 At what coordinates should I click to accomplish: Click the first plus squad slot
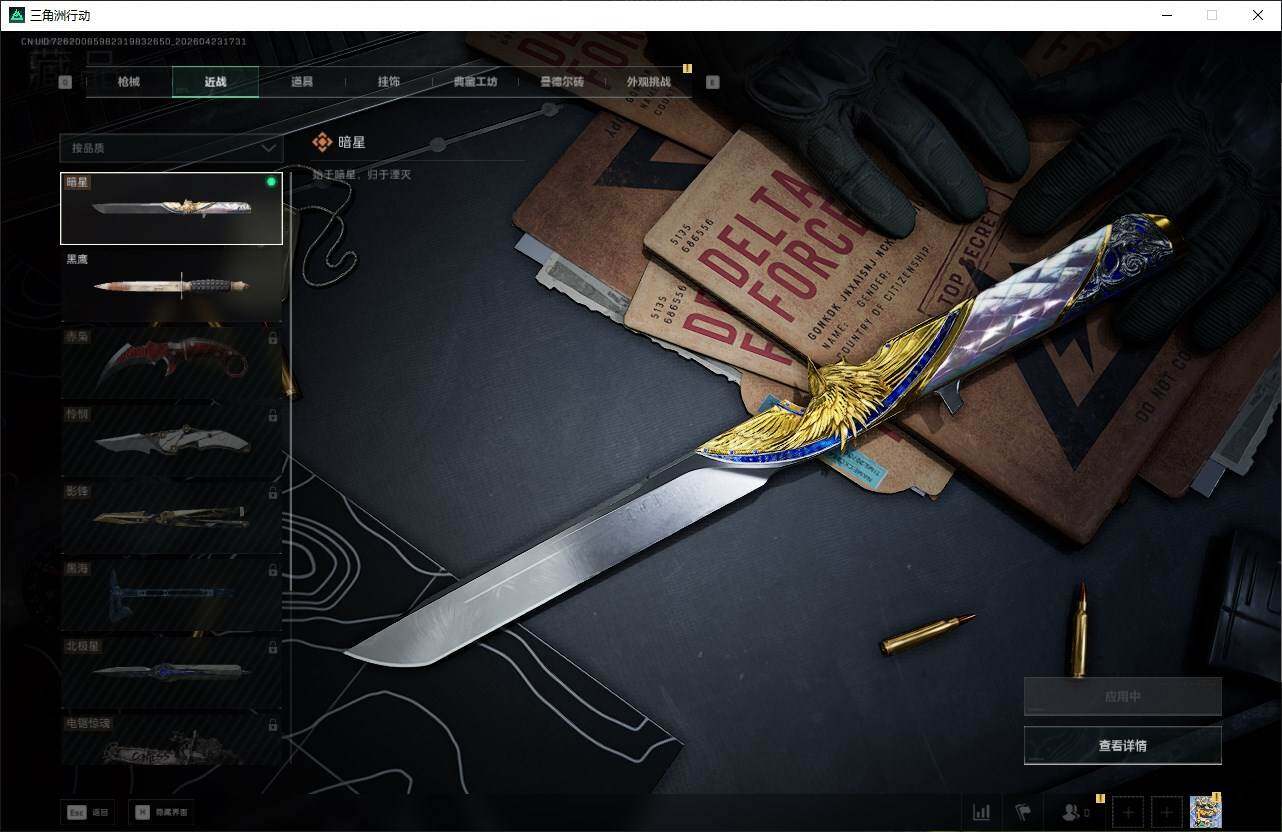(1128, 812)
